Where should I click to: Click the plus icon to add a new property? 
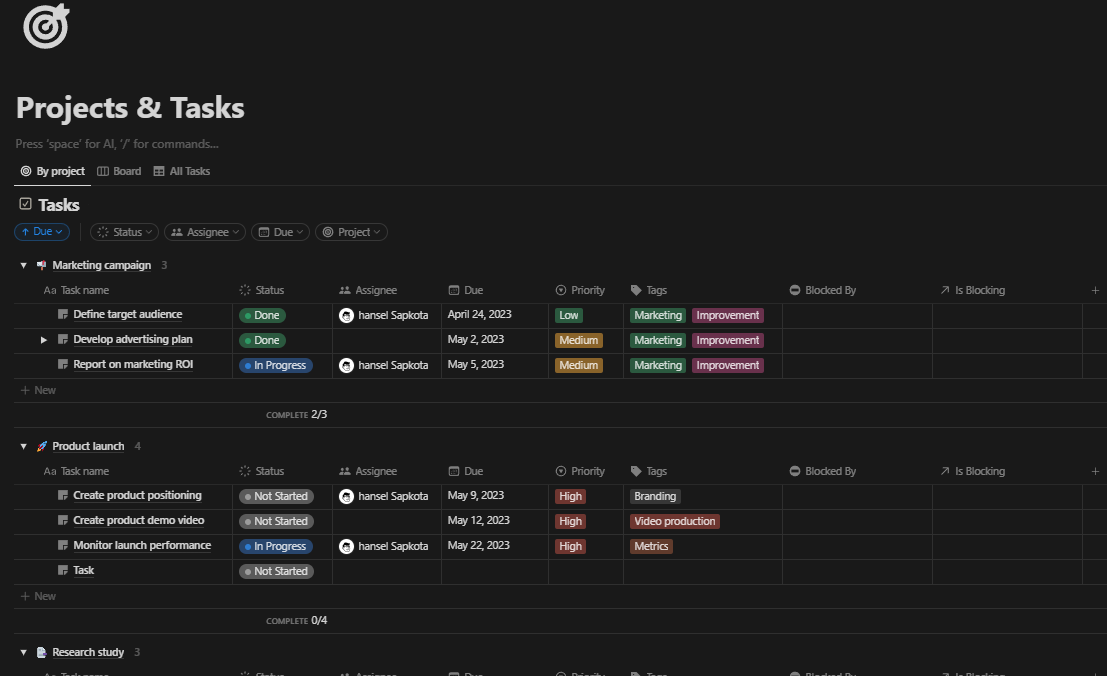pos(1095,289)
